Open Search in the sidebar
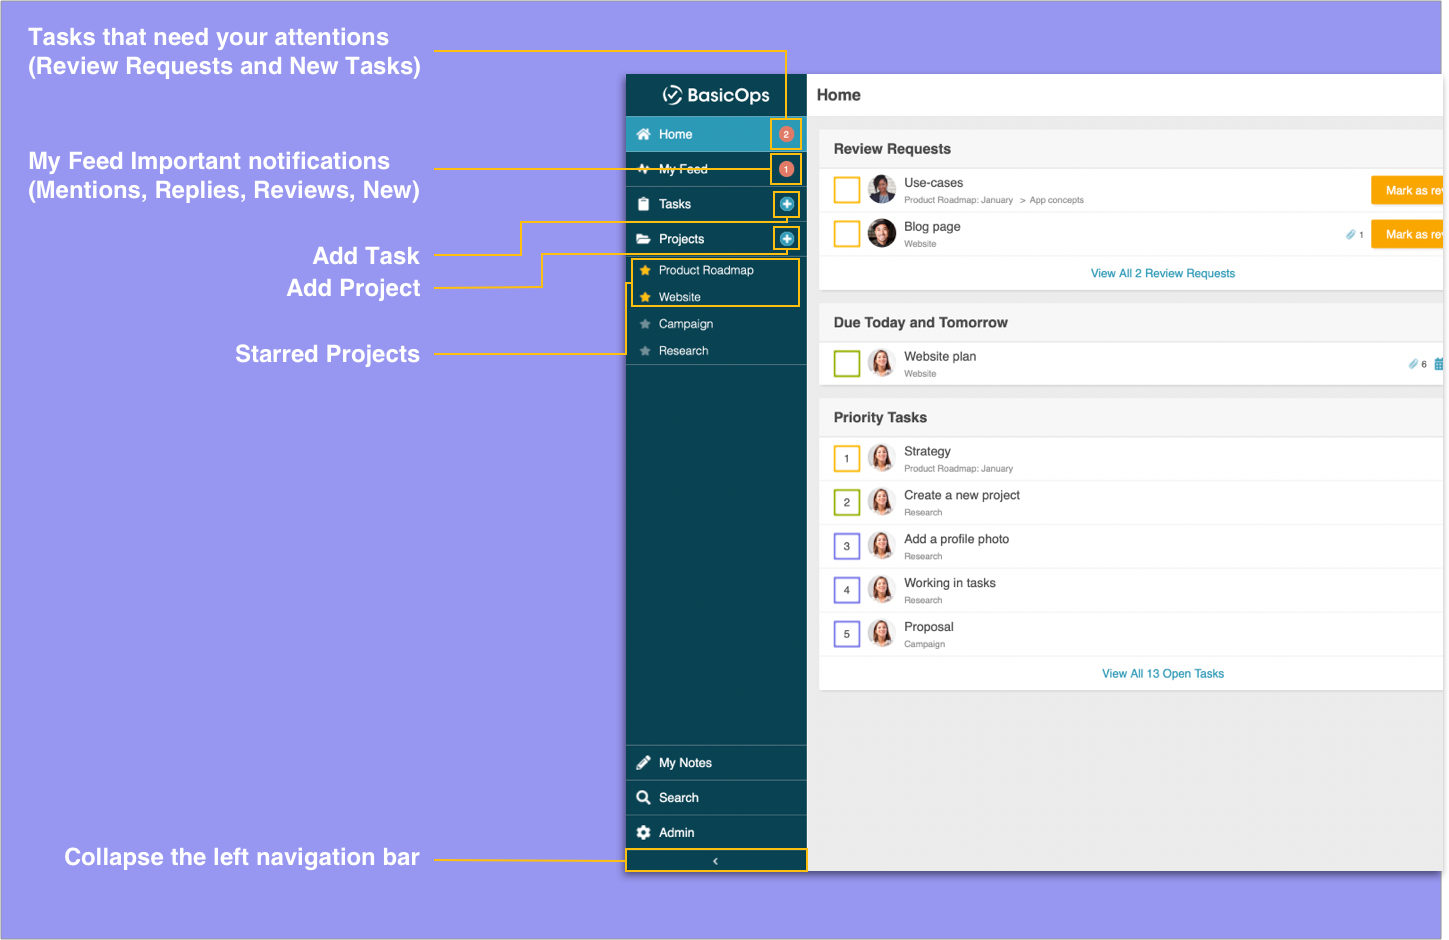This screenshot has height=940, width=1449. (x=678, y=798)
